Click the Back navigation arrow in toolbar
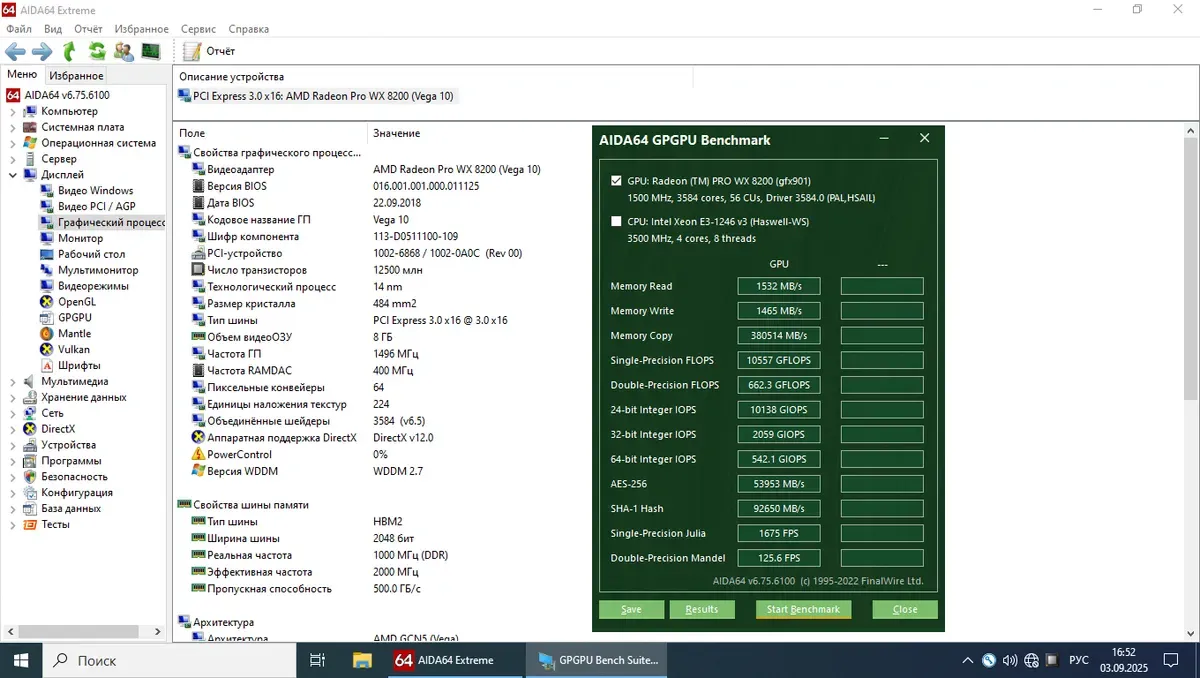This screenshot has height=678, width=1200. coord(16,51)
